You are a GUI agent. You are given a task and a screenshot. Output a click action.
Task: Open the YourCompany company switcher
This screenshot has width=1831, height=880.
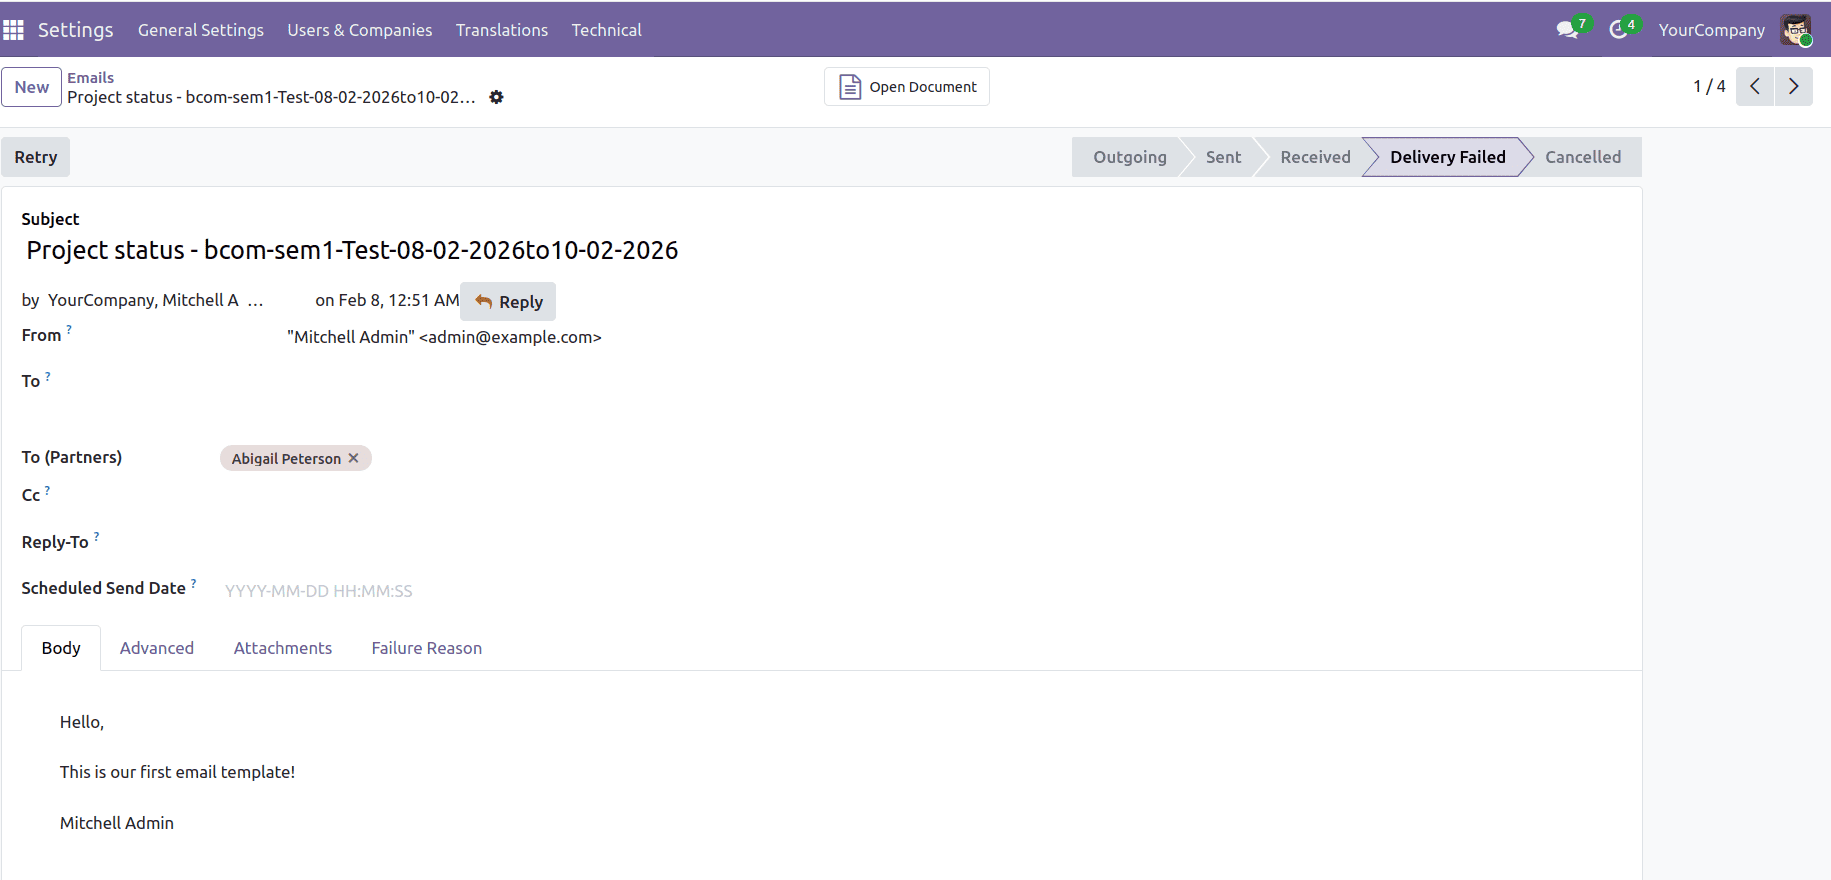pos(1711,30)
